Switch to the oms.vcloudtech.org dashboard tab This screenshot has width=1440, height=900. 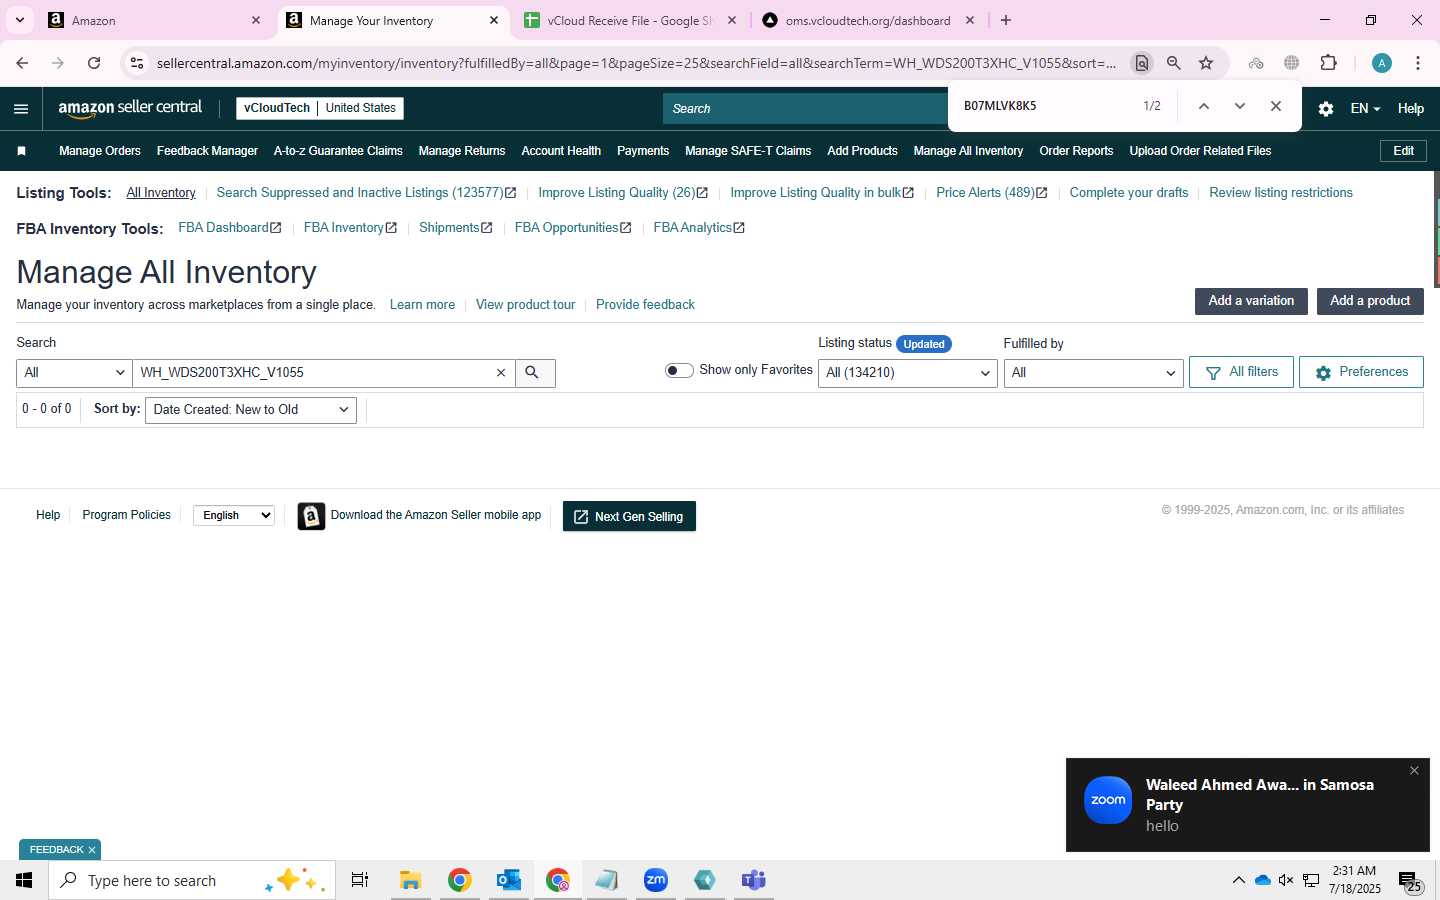pos(867,20)
